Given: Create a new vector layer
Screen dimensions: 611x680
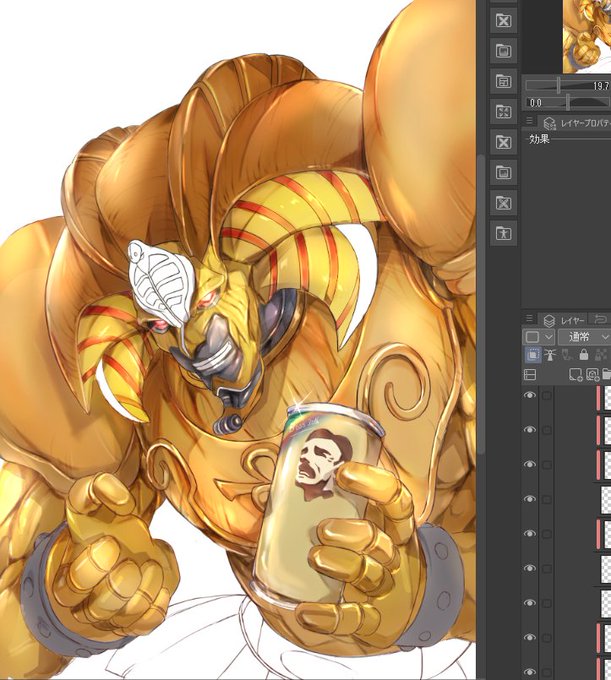Looking at the screenshot, I should pyautogui.click(x=592, y=374).
